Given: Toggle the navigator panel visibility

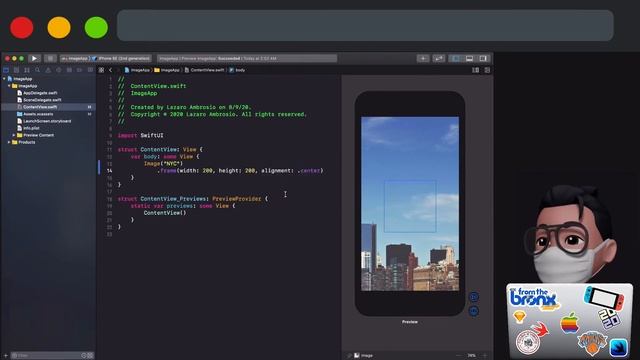Looking at the screenshot, I should click(x=456, y=58).
